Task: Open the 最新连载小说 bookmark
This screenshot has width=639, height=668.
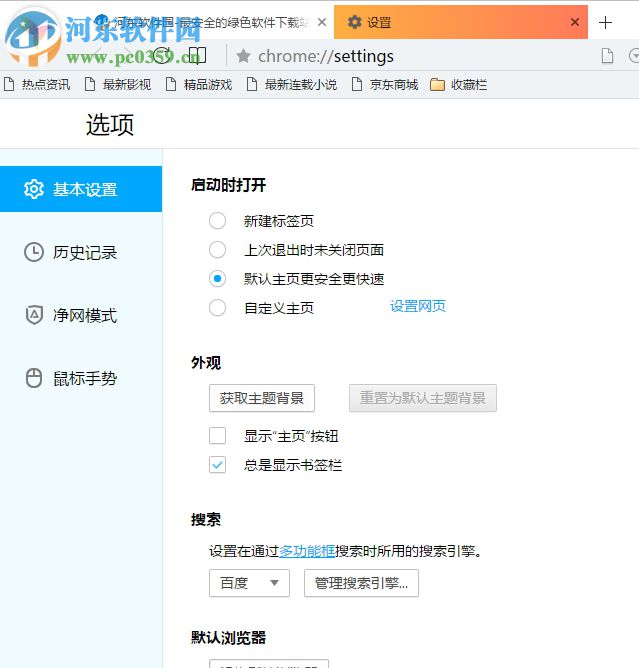Action: [x=292, y=84]
